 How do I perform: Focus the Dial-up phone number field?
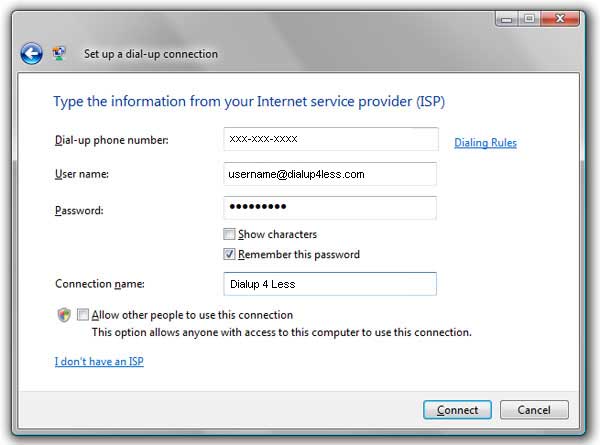(331, 139)
